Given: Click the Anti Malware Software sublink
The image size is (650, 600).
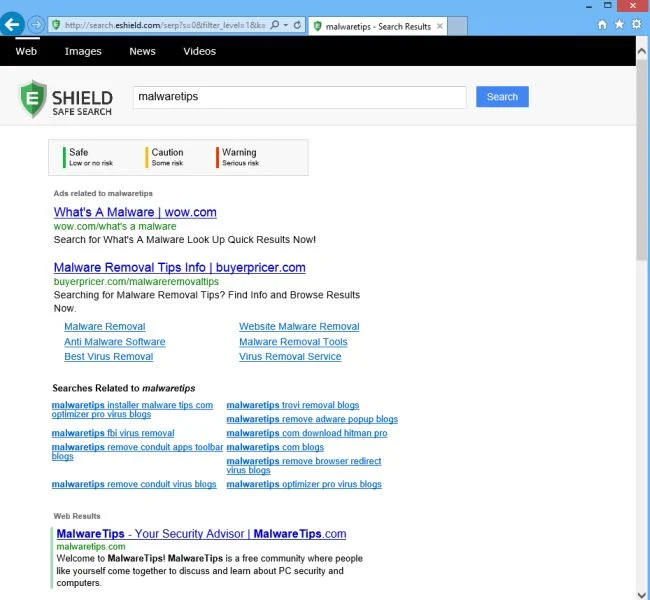Looking at the screenshot, I should point(114,342).
